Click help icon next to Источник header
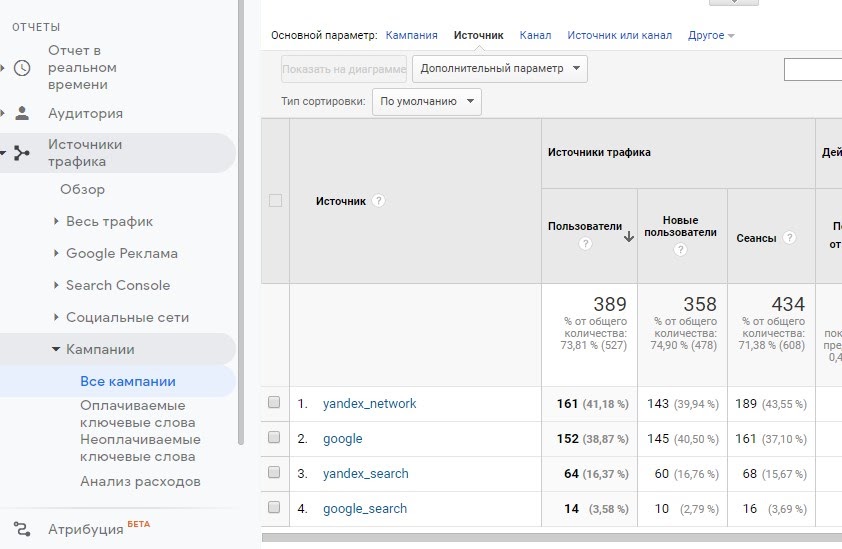The height and width of the screenshot is (549, 842). pyautogui.click(x=379, y=201)
